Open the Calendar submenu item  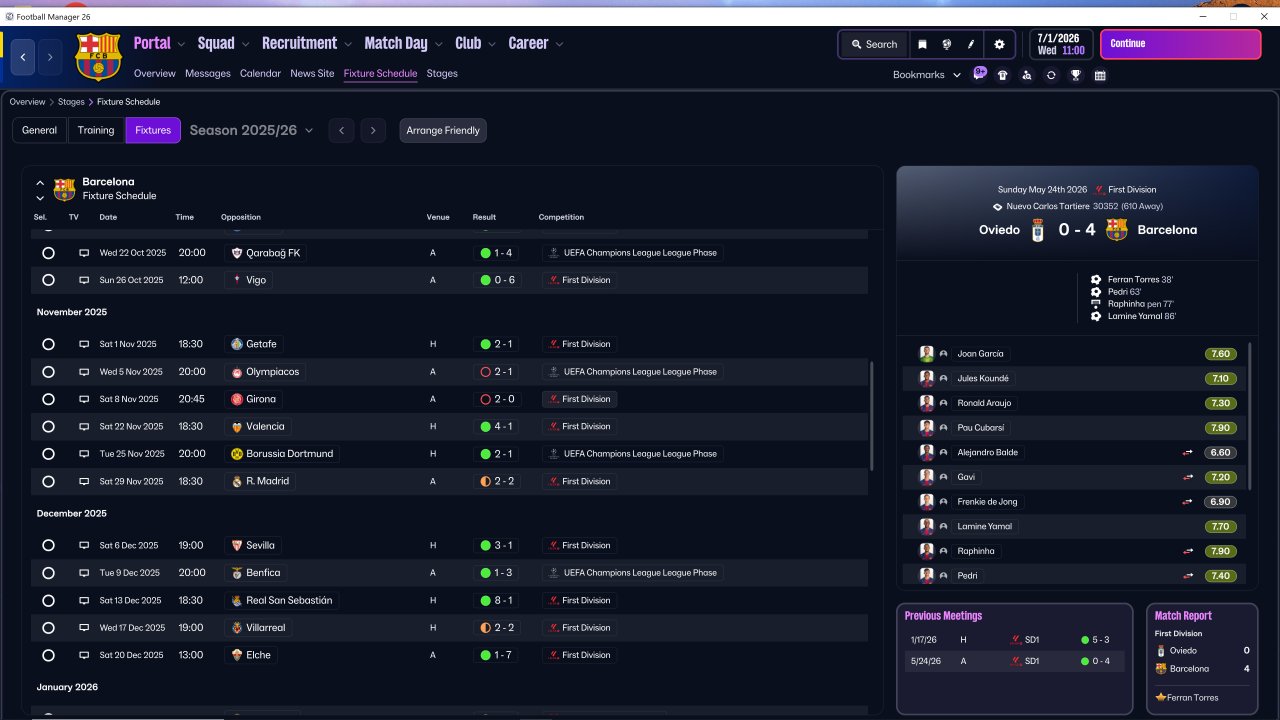pyautogui.click(x=260, y=74)
